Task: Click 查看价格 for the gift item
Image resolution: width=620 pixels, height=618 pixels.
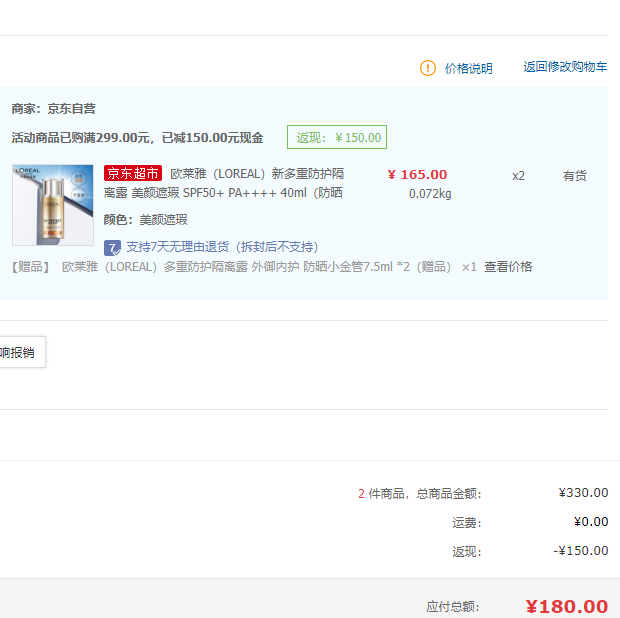Action: pos(508,267)
